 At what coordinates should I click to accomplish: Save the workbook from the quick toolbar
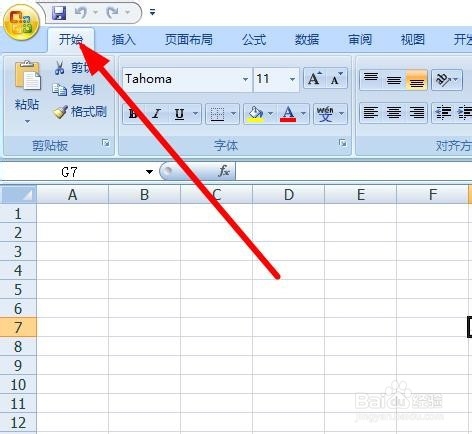point(59,13)
